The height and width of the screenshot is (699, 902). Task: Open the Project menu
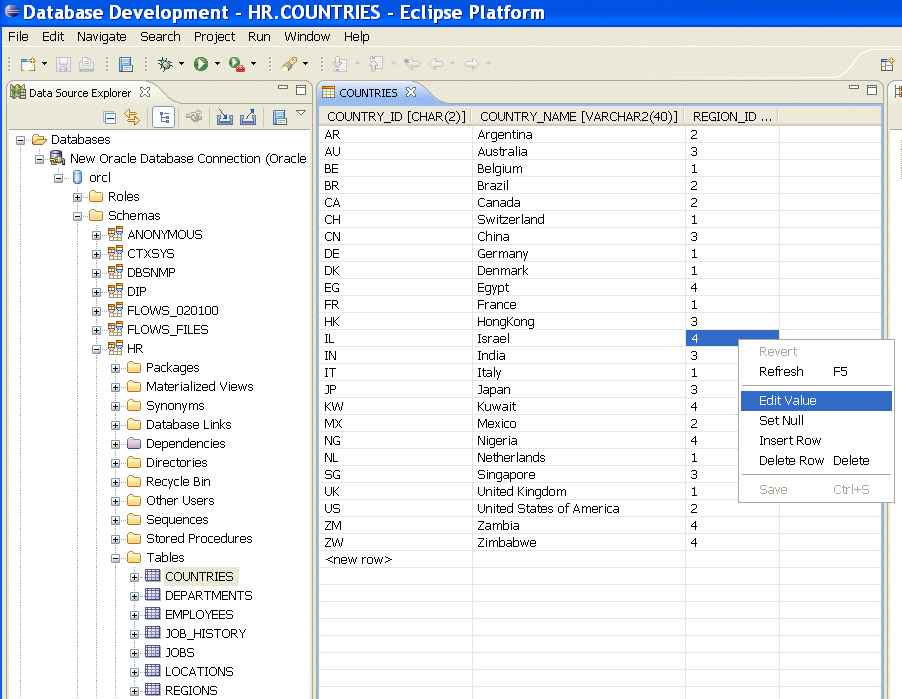pyautogui.click(x=214, y=36)
